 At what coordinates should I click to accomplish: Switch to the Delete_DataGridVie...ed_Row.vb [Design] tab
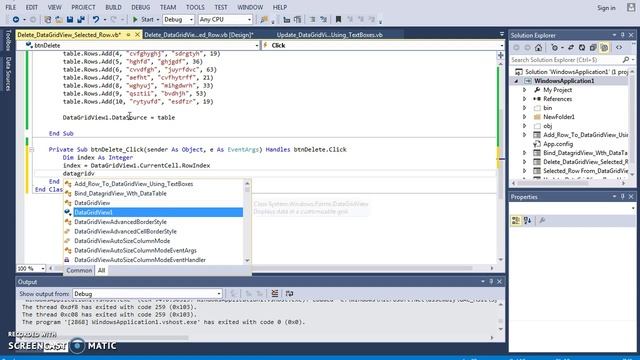(199, 35)
